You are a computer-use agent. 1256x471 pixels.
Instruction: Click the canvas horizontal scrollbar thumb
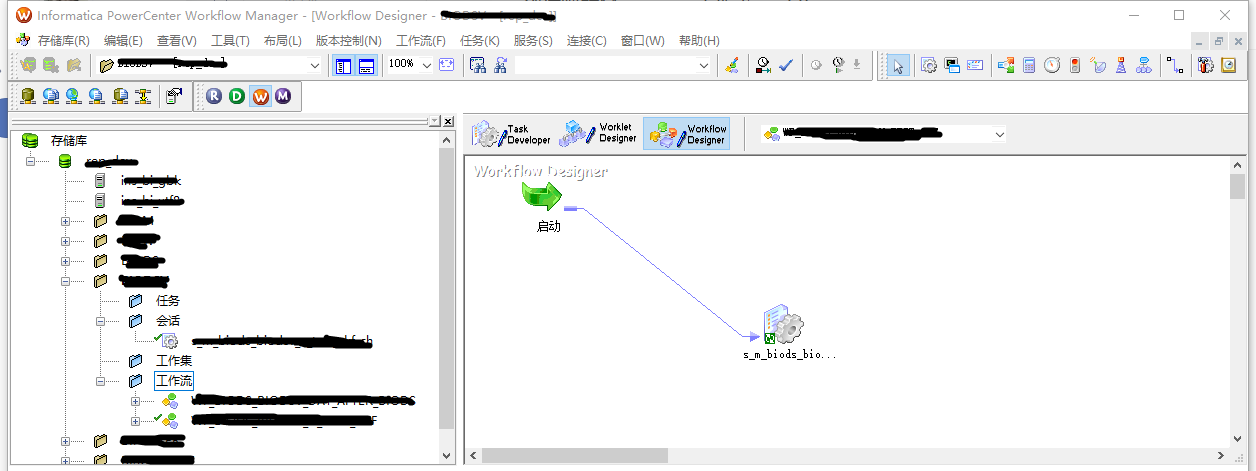[574, 456]
